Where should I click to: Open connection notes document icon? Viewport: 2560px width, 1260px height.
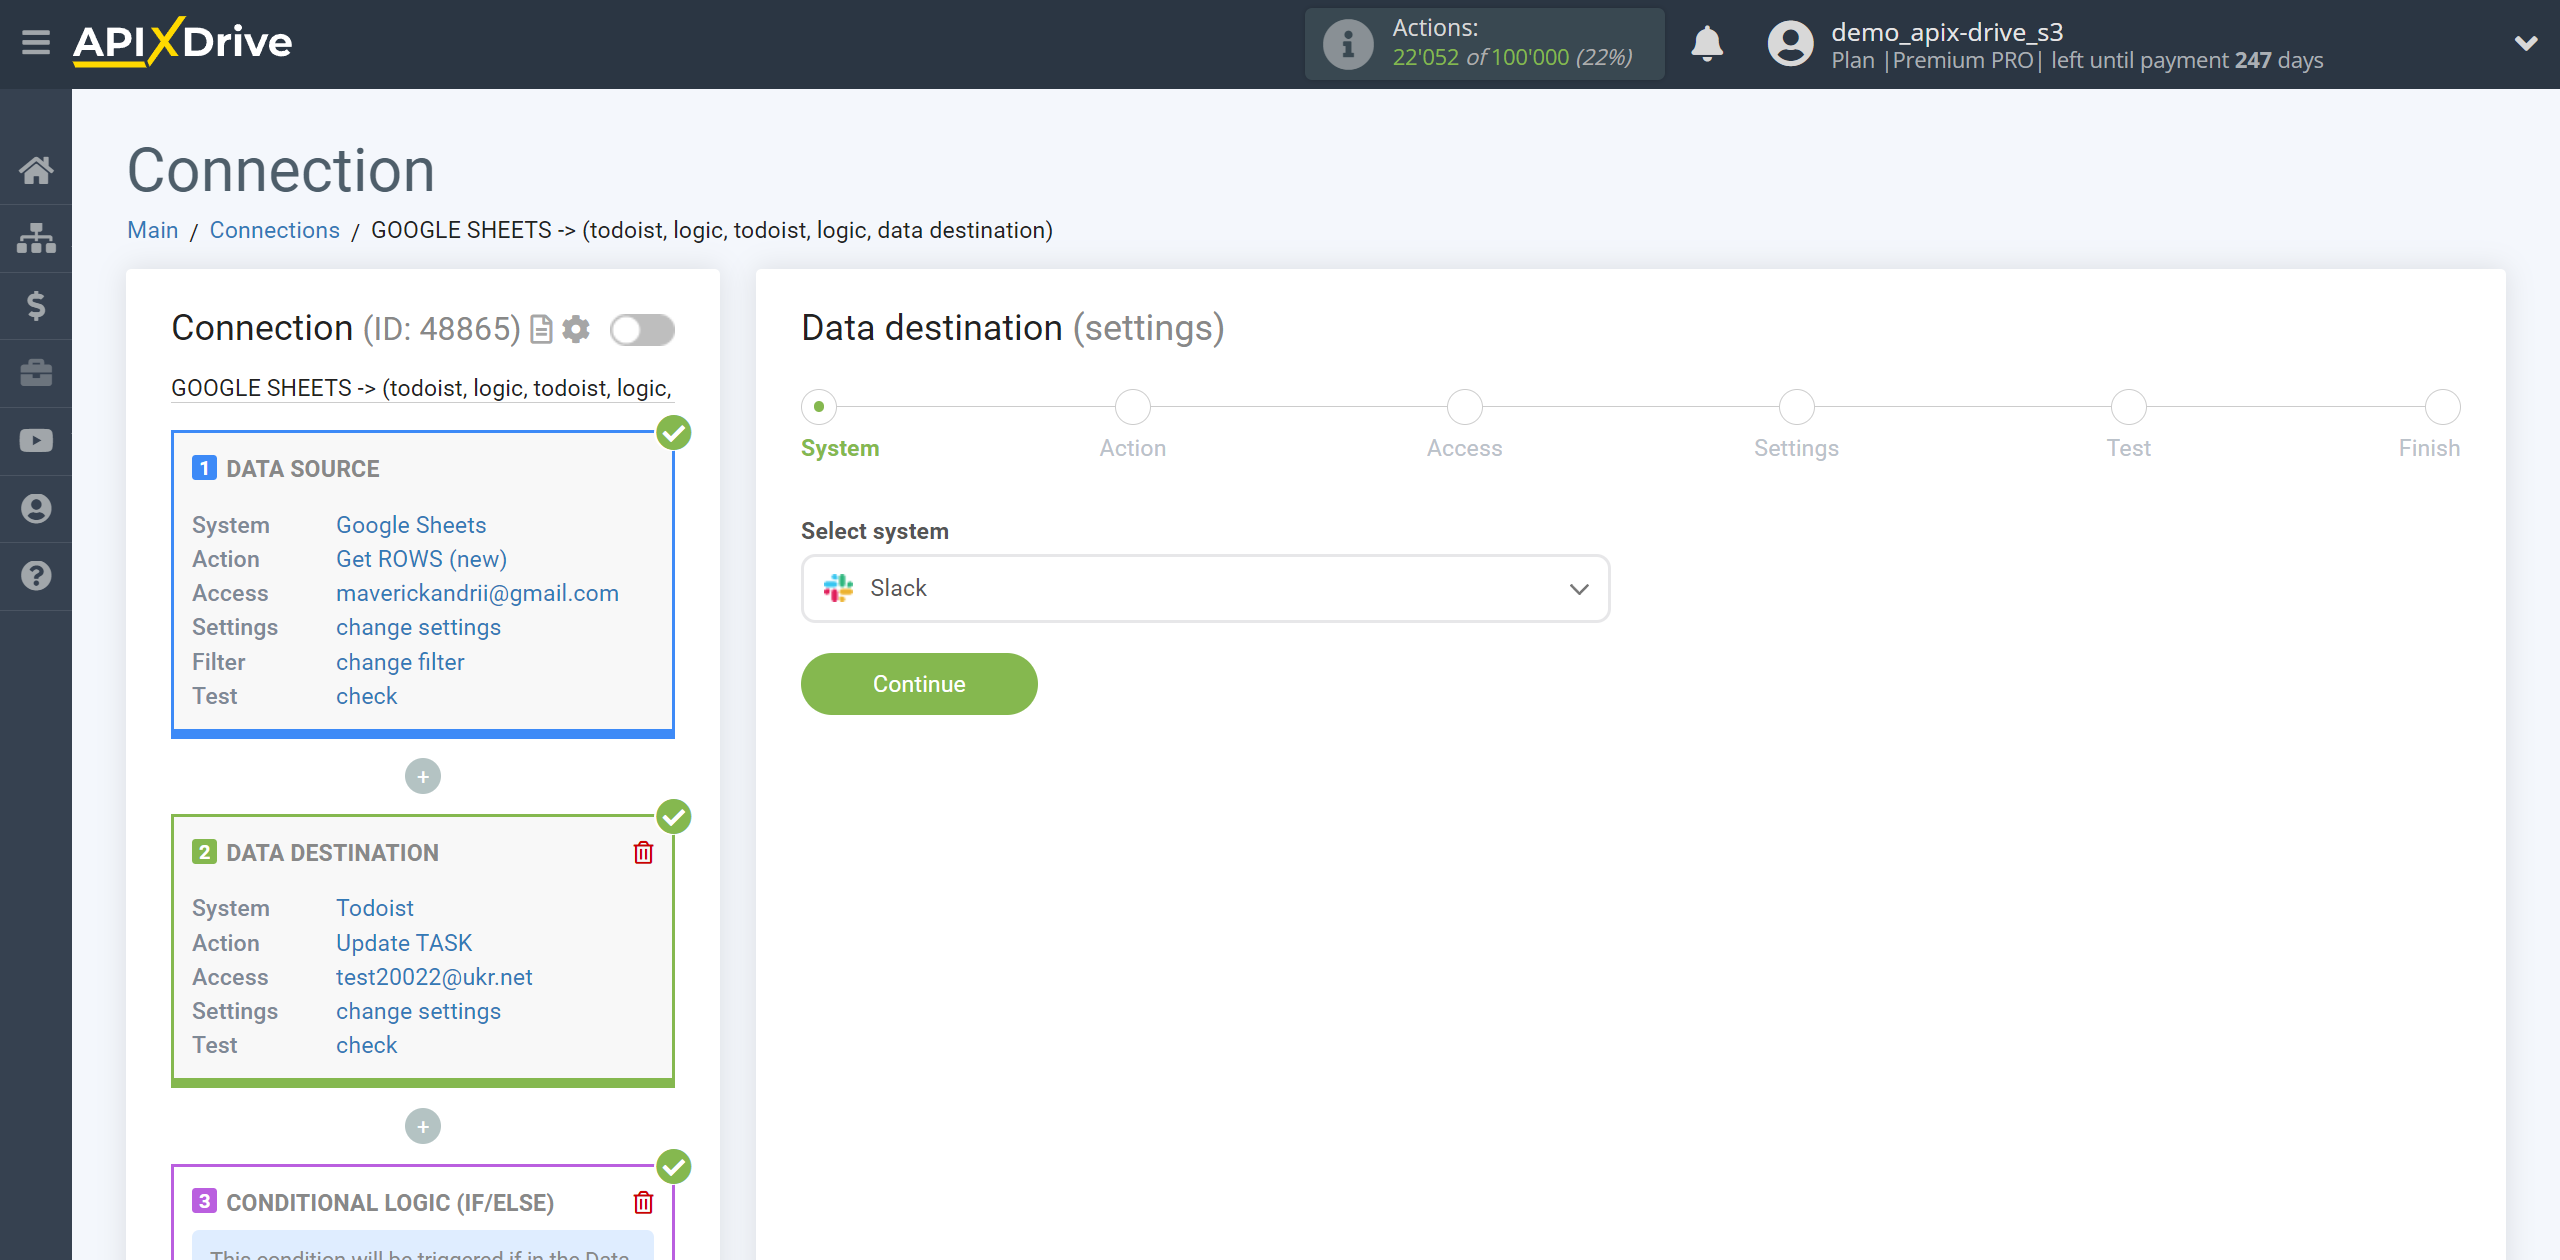pos(541,329)
